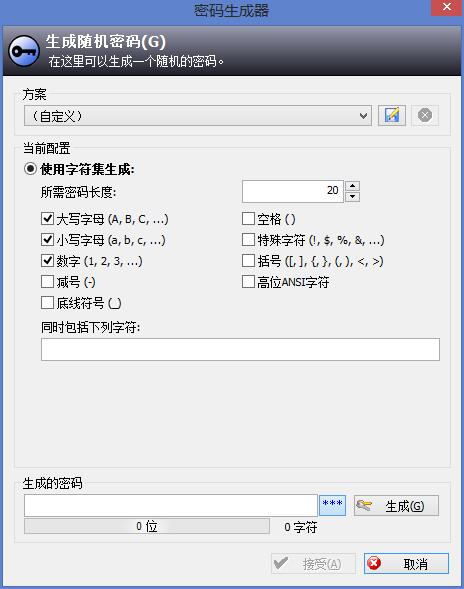Click the 0 位 password quality bar
This screenshot has width=464, height=589.
(147, 526)
